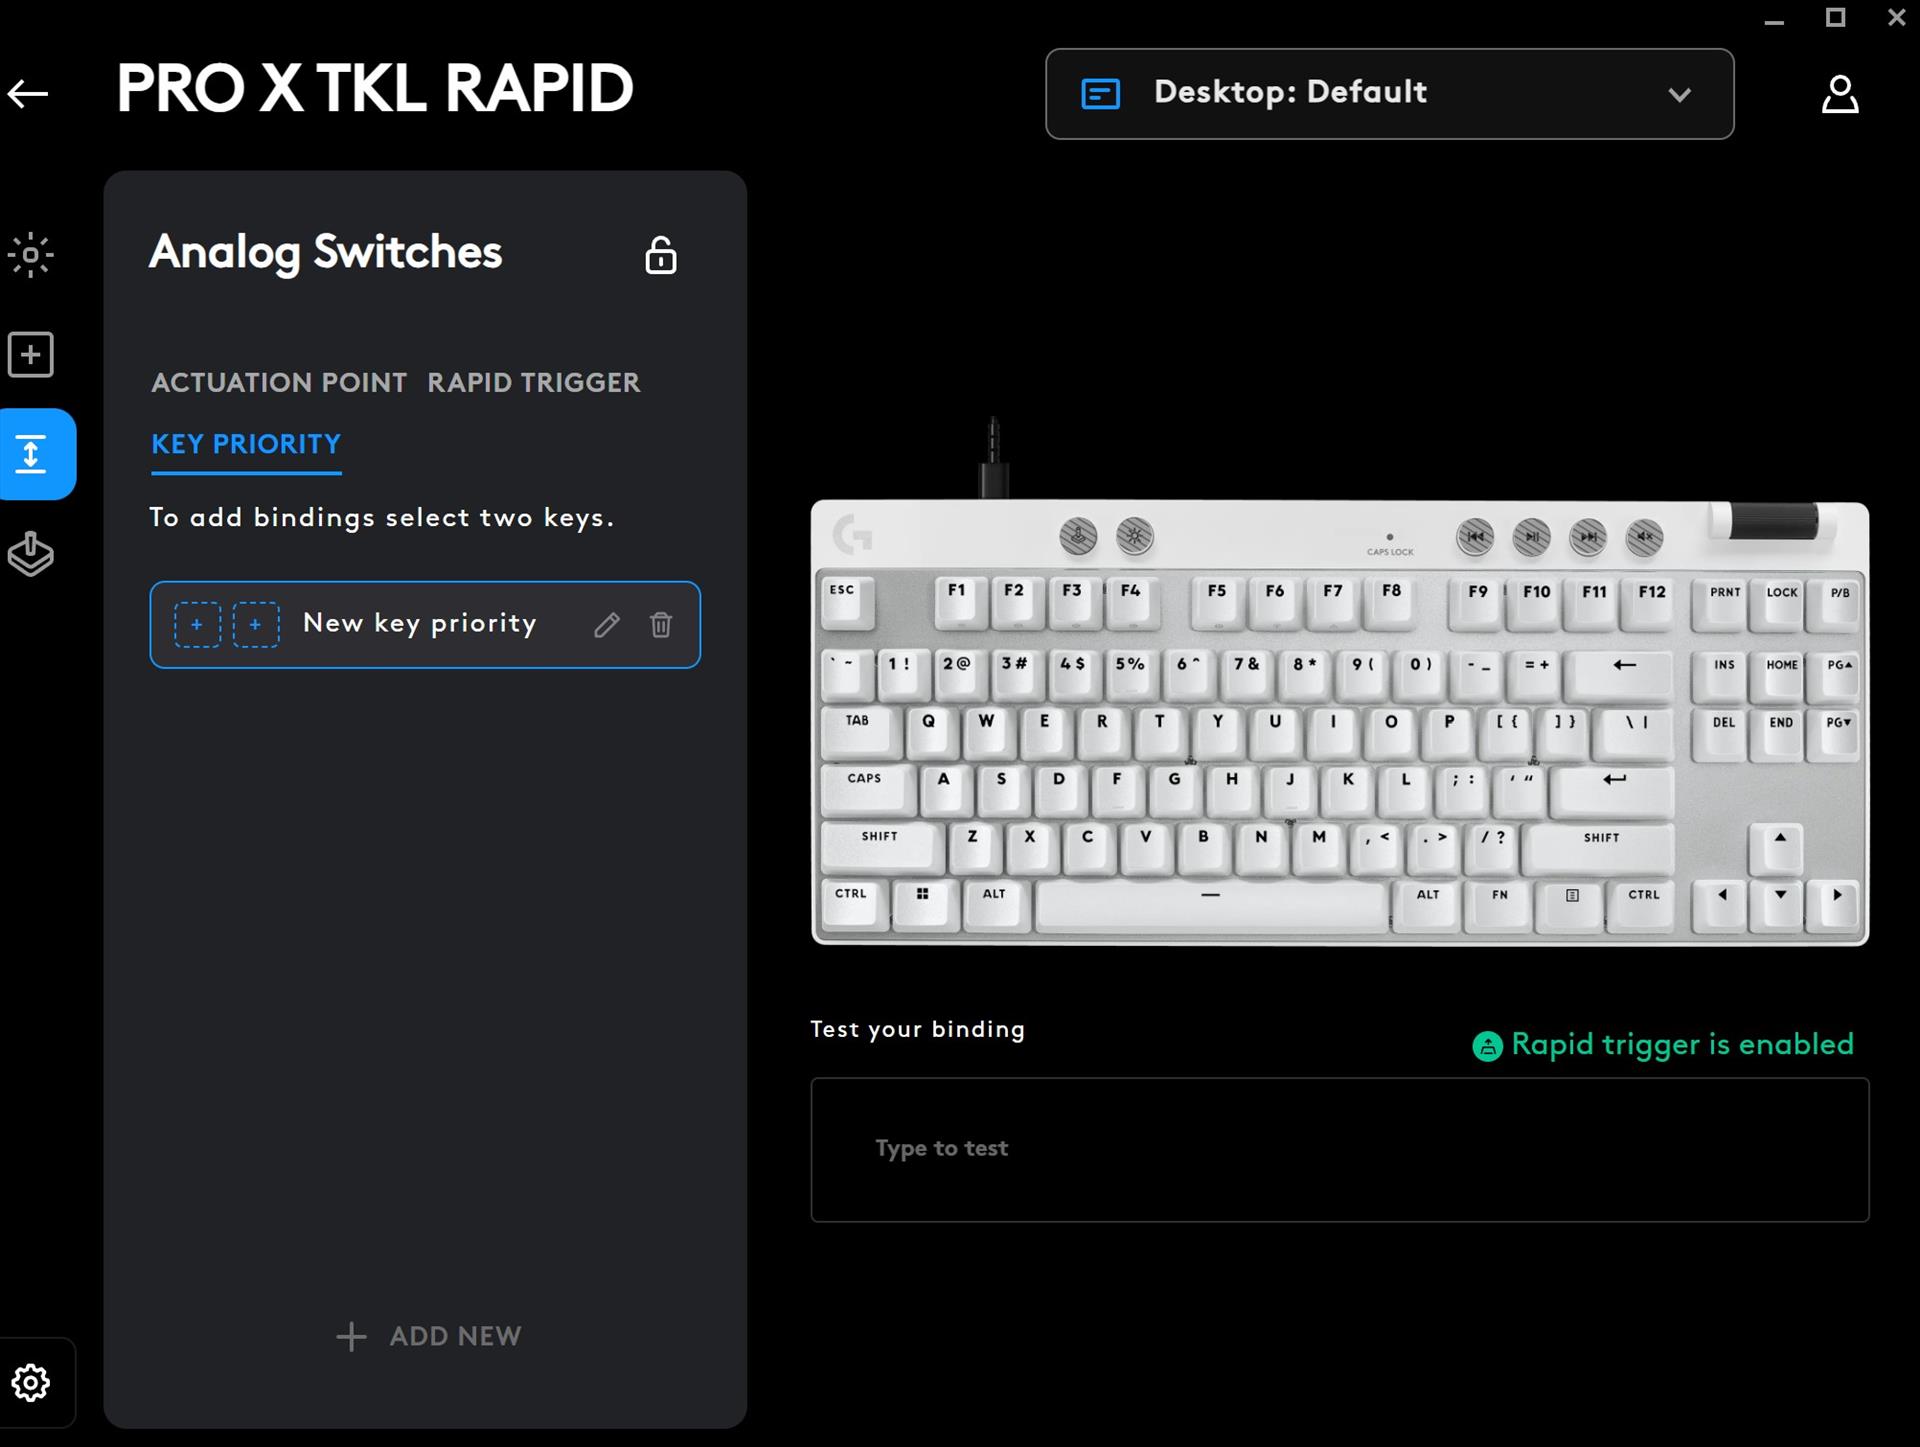Image resolution: width=1920 pixels, height=1447 pixels.
Task: Delete New key priority with trash icon
Action: pos(661,625)
